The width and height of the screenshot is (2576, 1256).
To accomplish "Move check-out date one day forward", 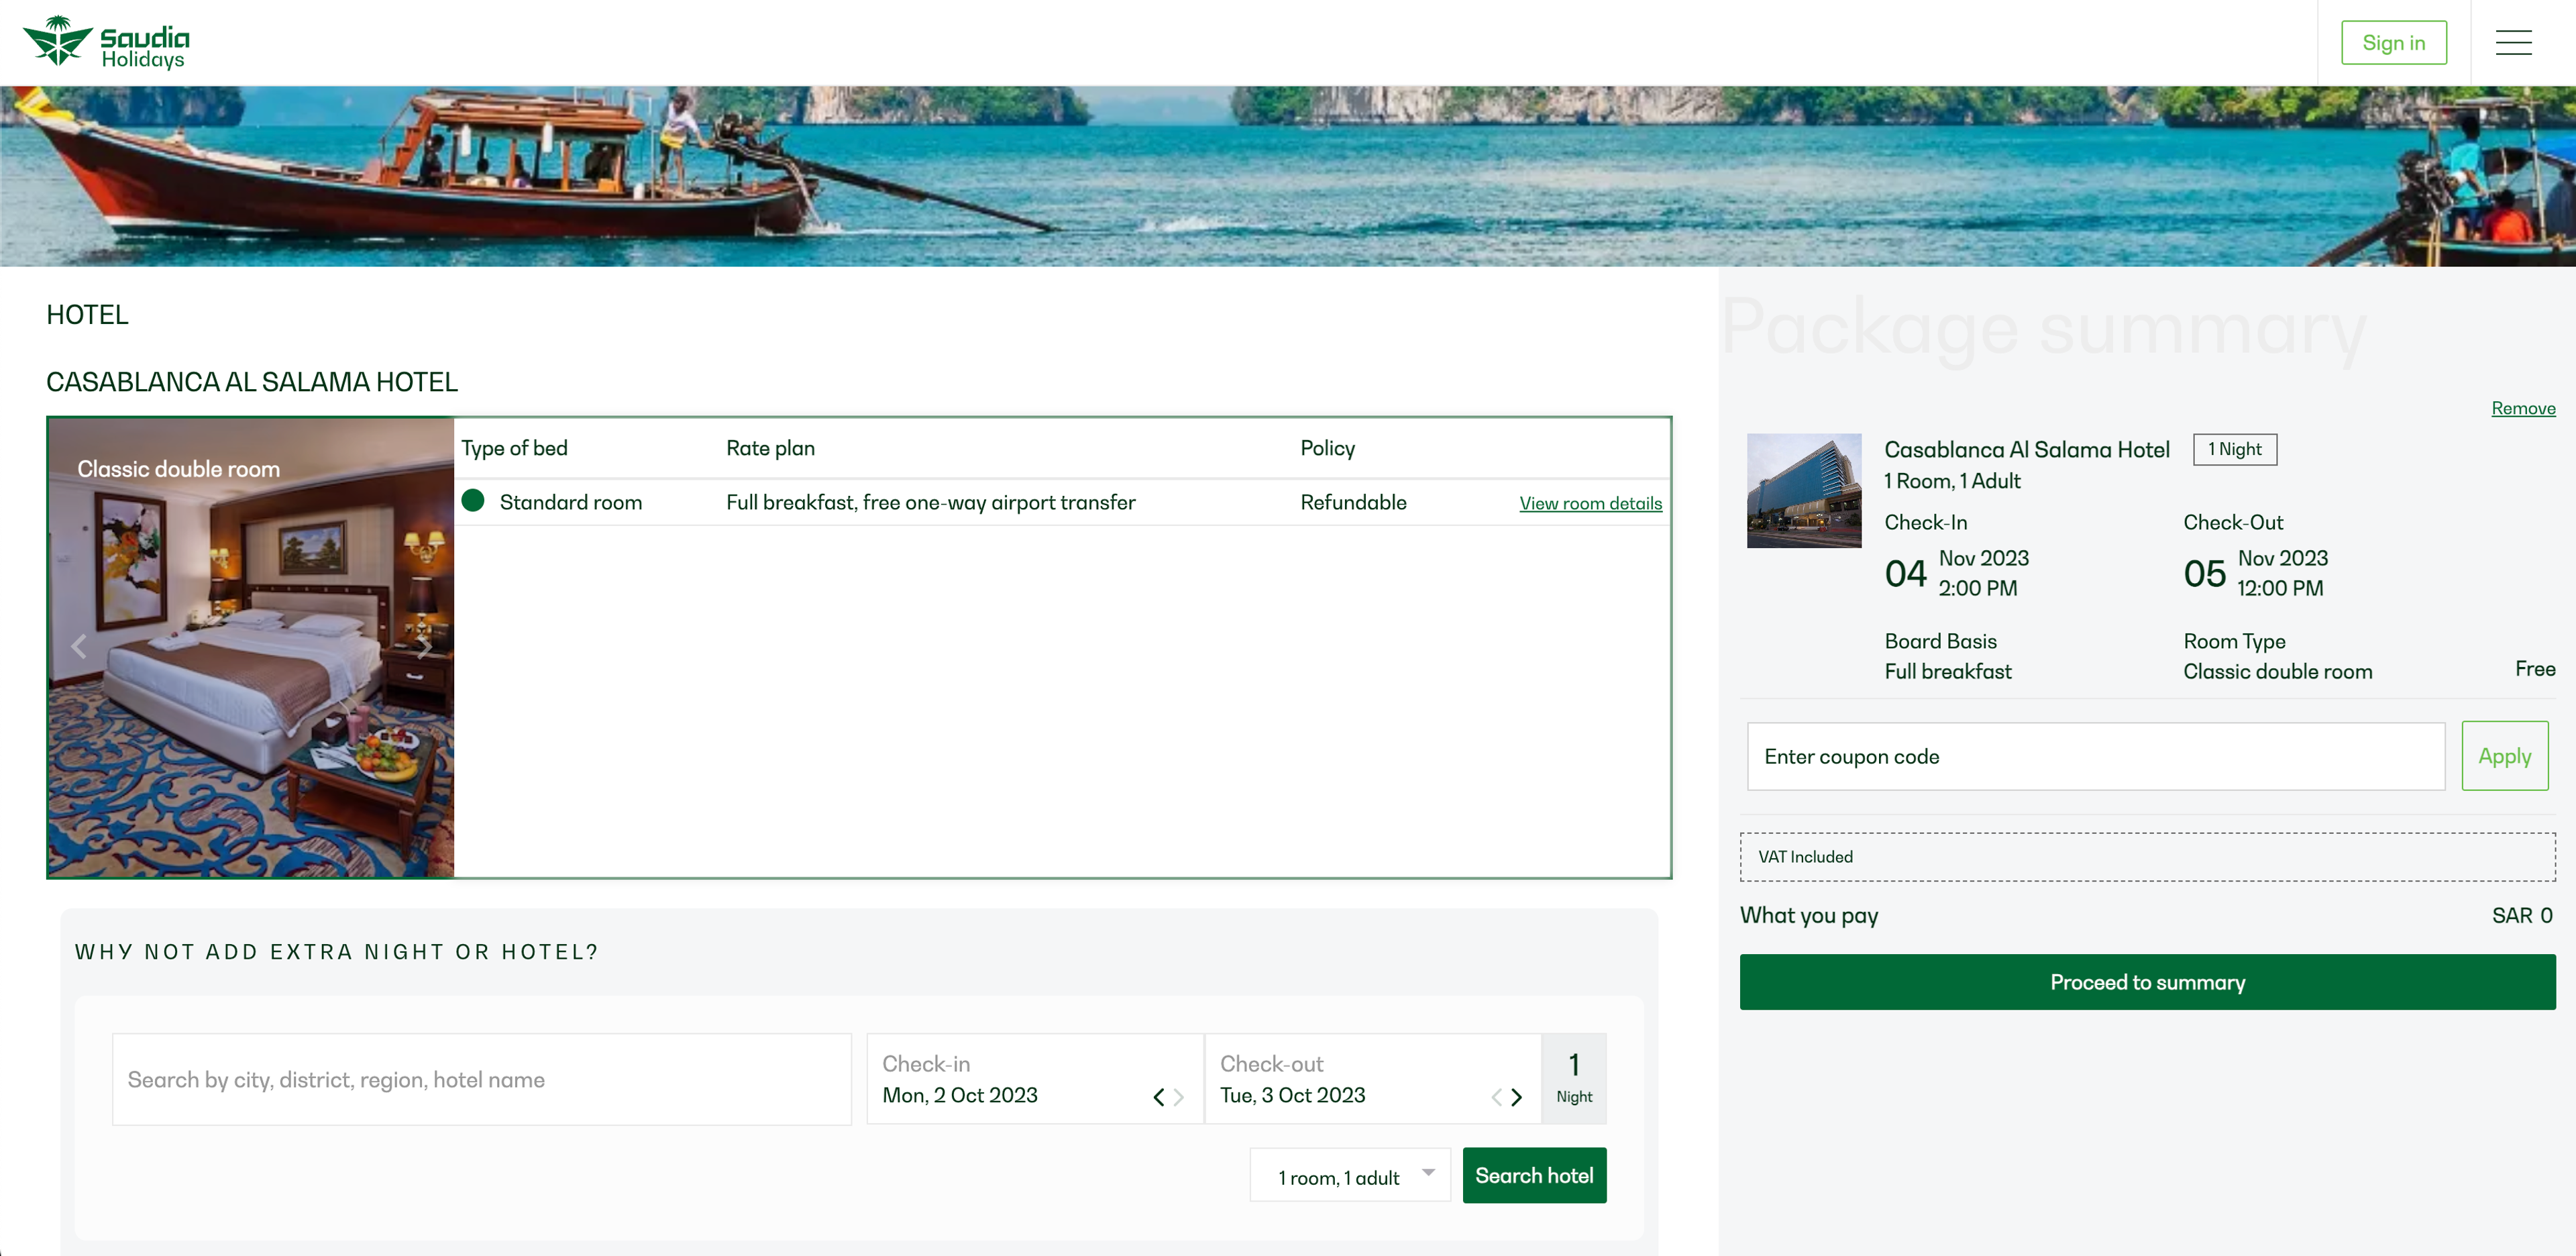I will 1517,1097.
